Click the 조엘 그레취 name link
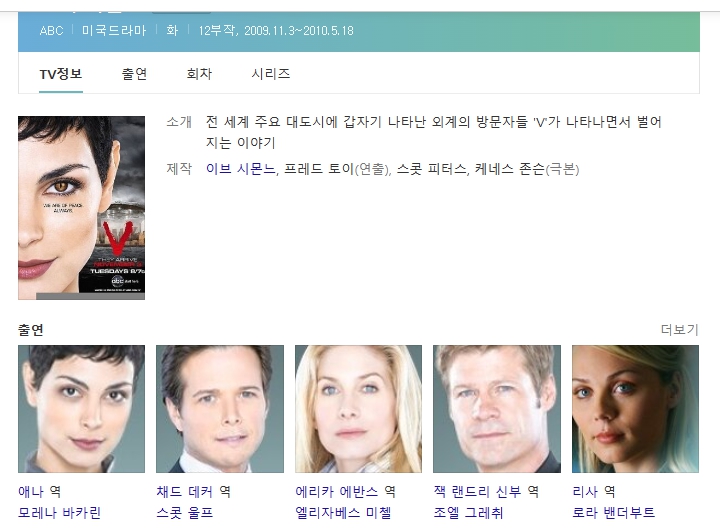720x530 pixels. 468,513
